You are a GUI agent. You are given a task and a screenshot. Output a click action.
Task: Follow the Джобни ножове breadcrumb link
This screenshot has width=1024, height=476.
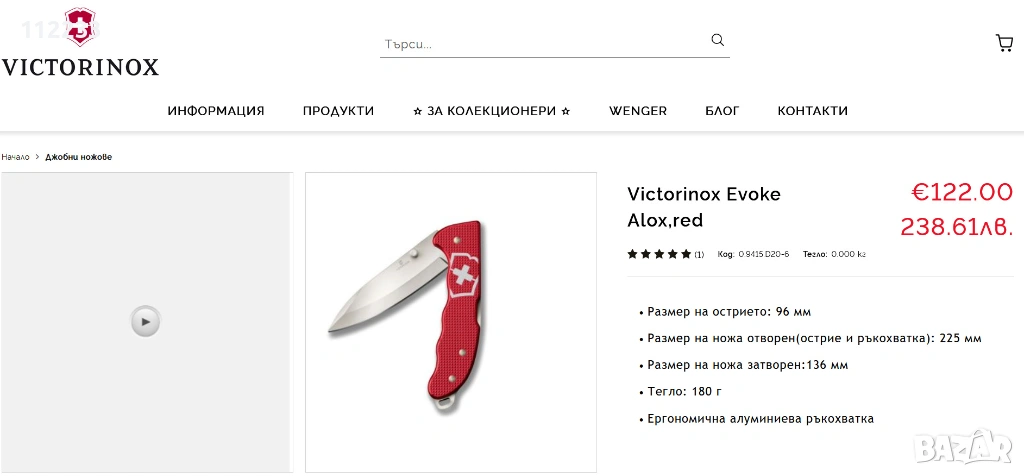(x=78, y=157)
